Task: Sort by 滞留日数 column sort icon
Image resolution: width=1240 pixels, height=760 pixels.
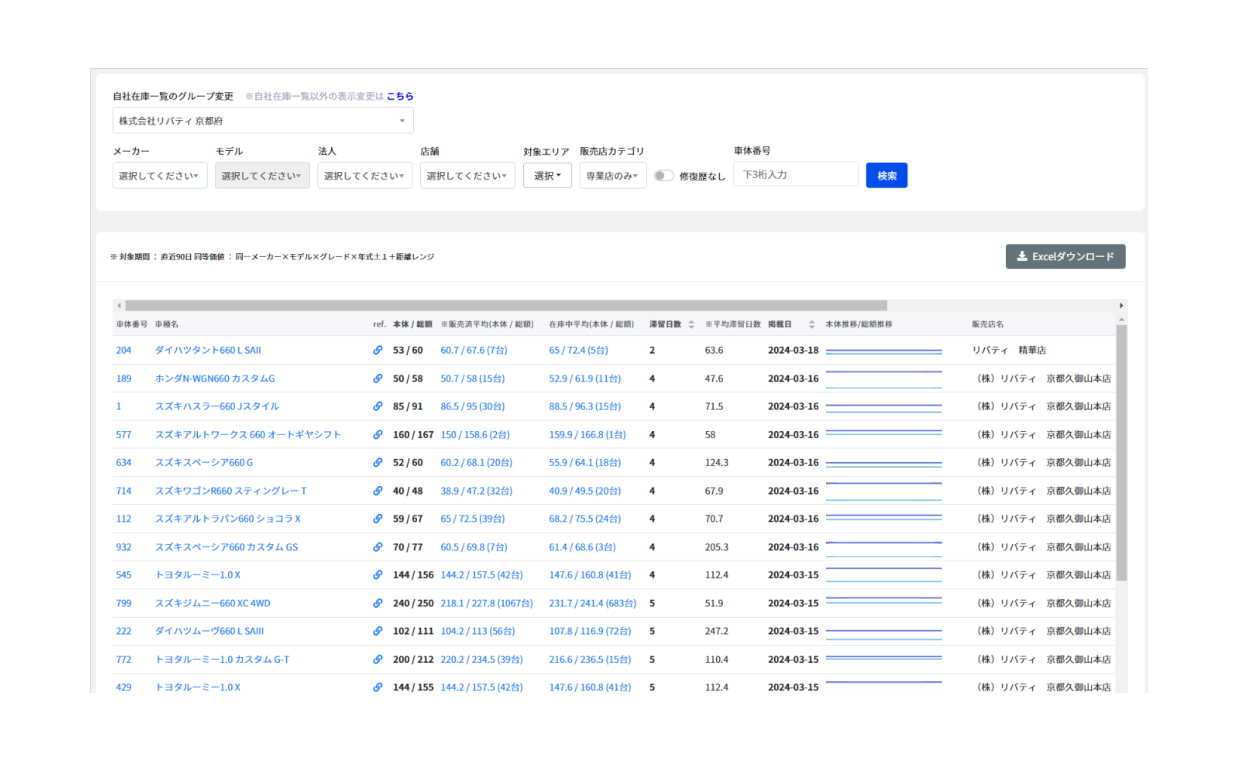Action: click(691, 324)
